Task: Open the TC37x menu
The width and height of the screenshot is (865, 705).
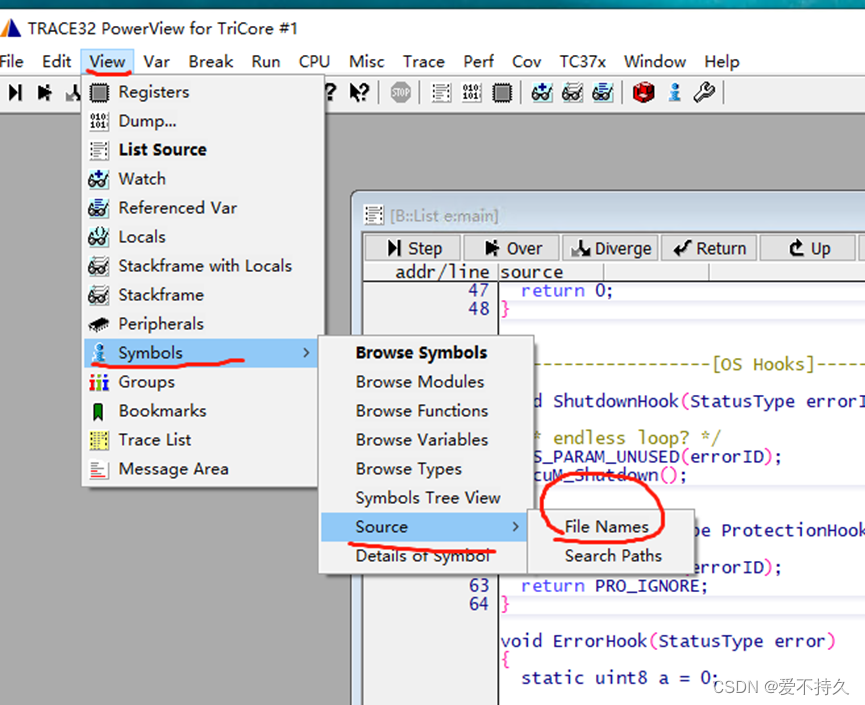Action: point(583,61)
